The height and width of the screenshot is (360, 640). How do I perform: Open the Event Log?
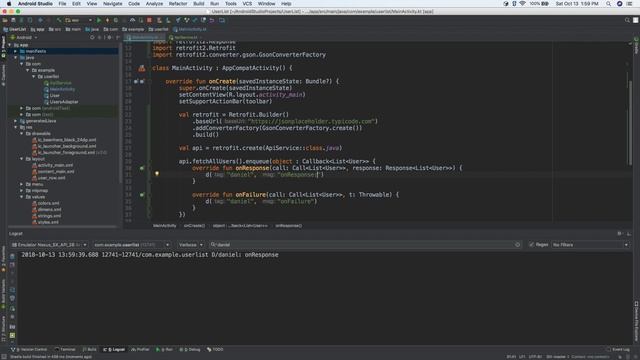pyautogui.click(x=618, y=349)
